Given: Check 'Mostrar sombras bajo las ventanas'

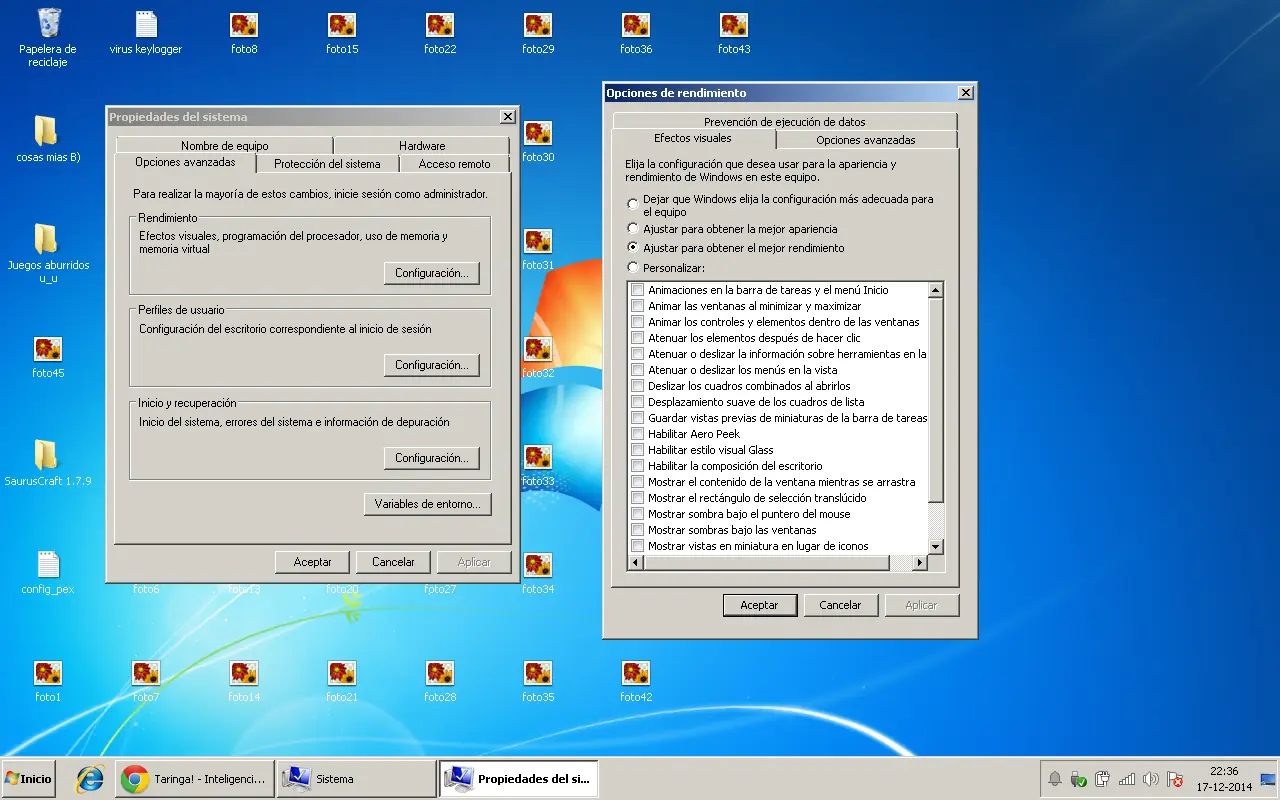Looking at the screenshot, I should (637, 530).
